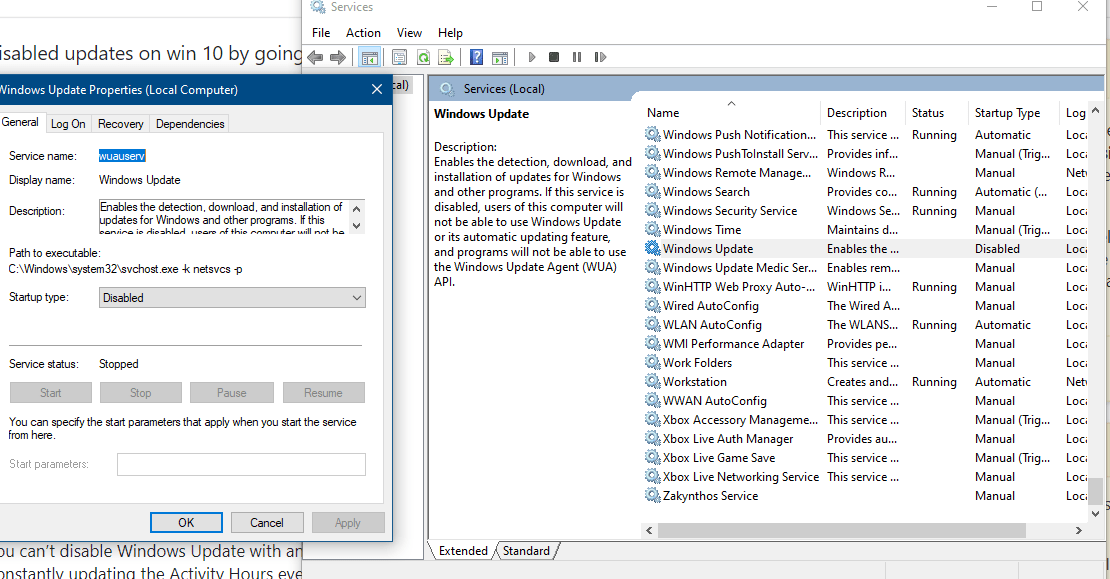Open the Startup type dropdown
Viewport: 1110px width, 579px height.
pos(232,297)
